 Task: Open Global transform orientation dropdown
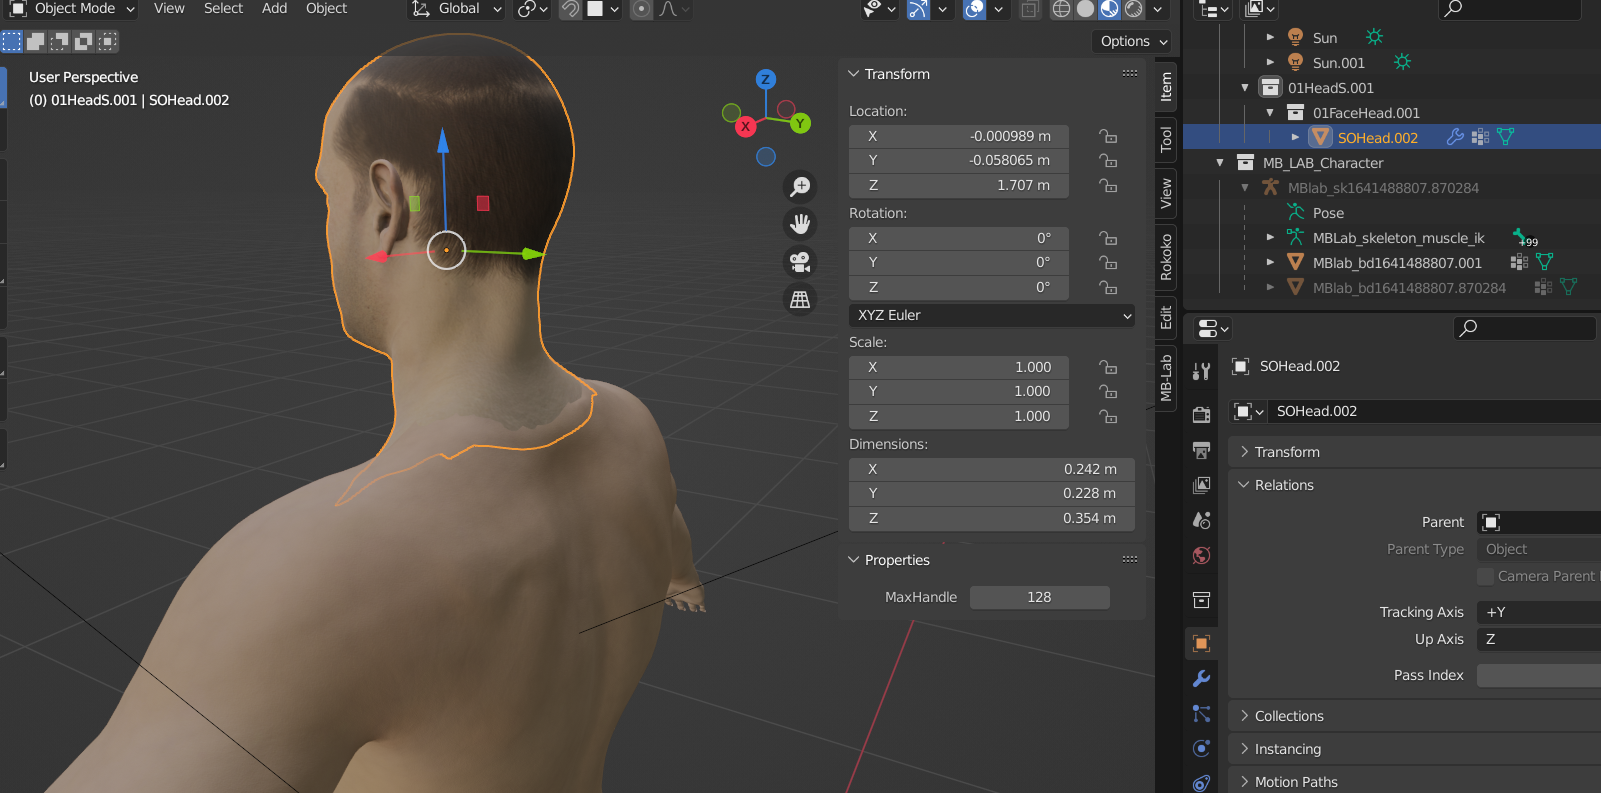coord(457,9)
